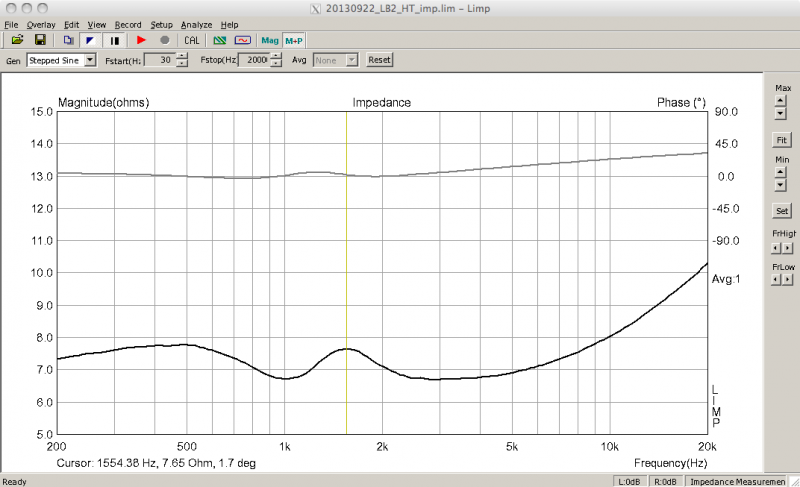Click the gray stop recording icon
This screenshot has height=487, width=800.
[164, 40]
